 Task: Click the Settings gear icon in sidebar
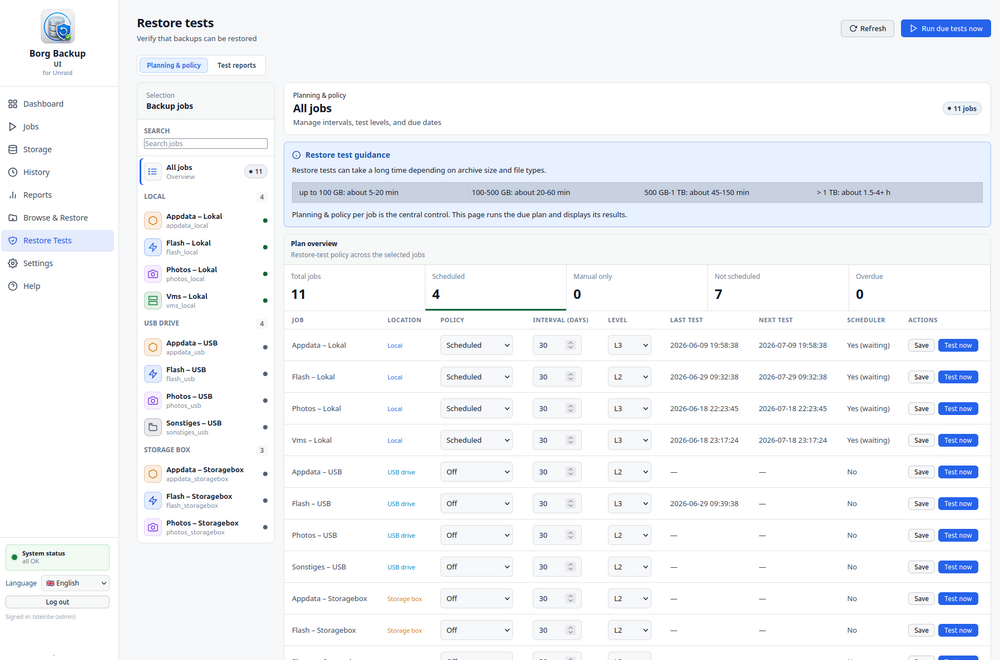(x=13, y=263)
